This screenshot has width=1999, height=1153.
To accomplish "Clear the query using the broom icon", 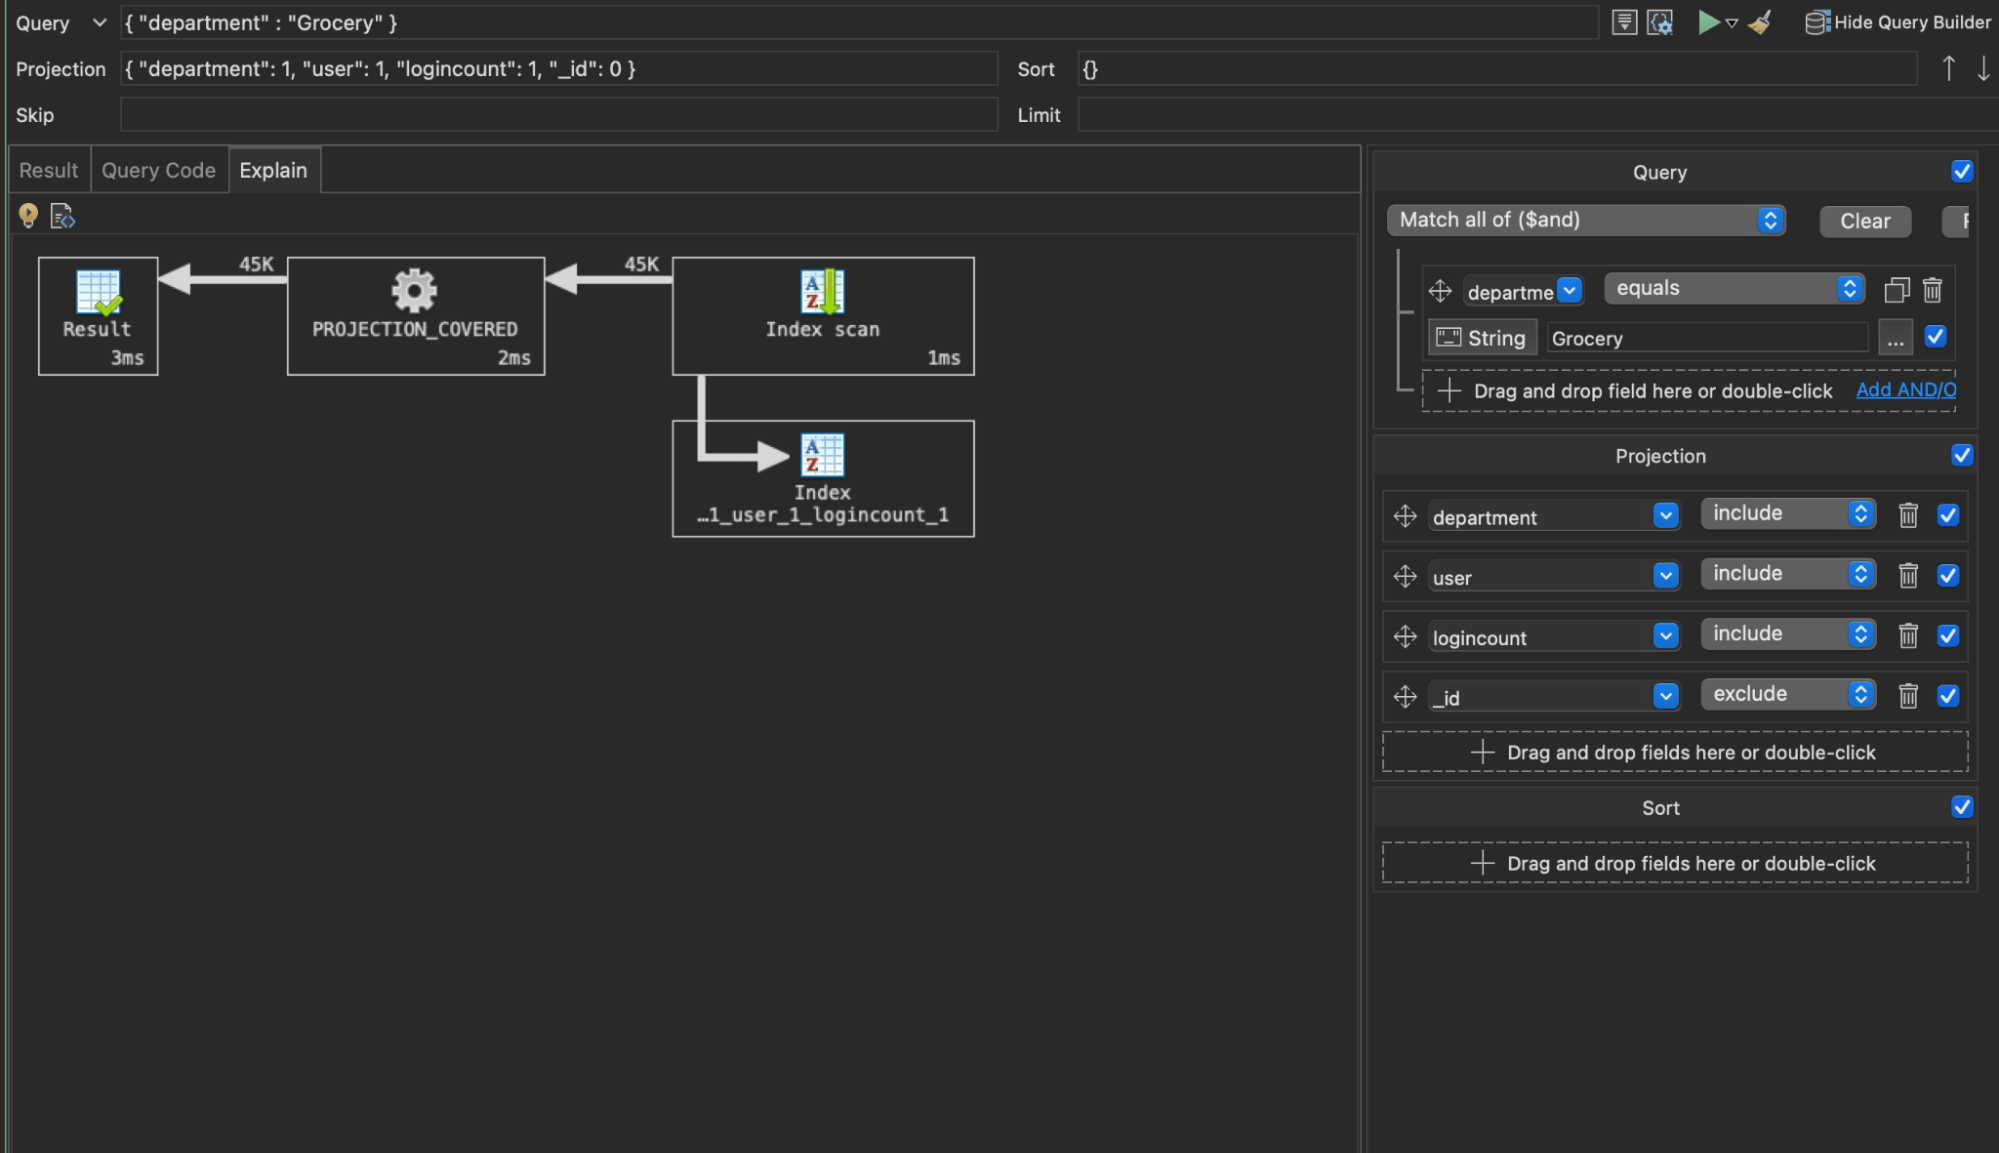I will tap(1760, 22).
